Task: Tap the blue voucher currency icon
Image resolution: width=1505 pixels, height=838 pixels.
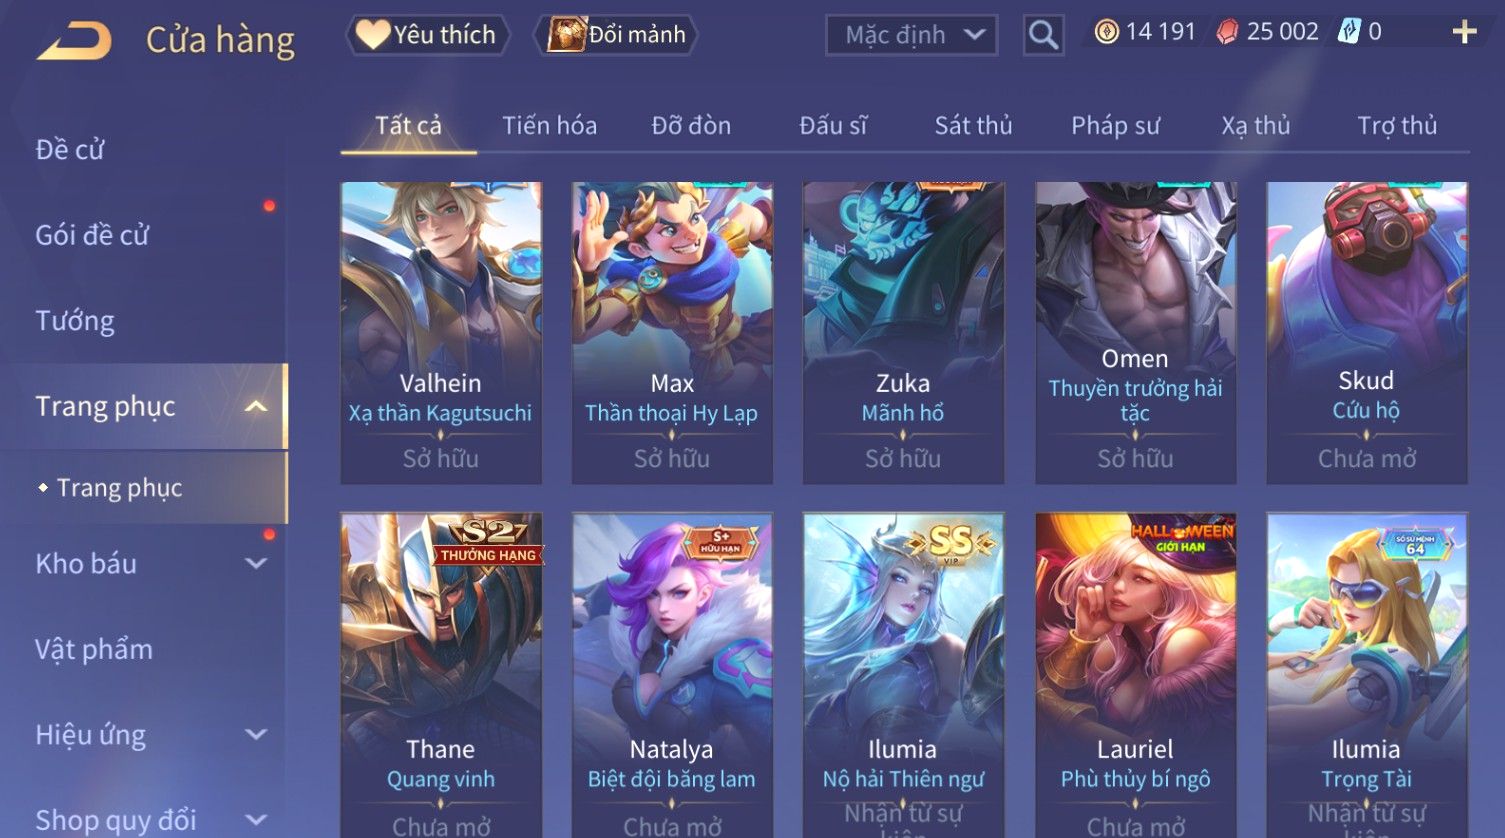Action: 1349,32
